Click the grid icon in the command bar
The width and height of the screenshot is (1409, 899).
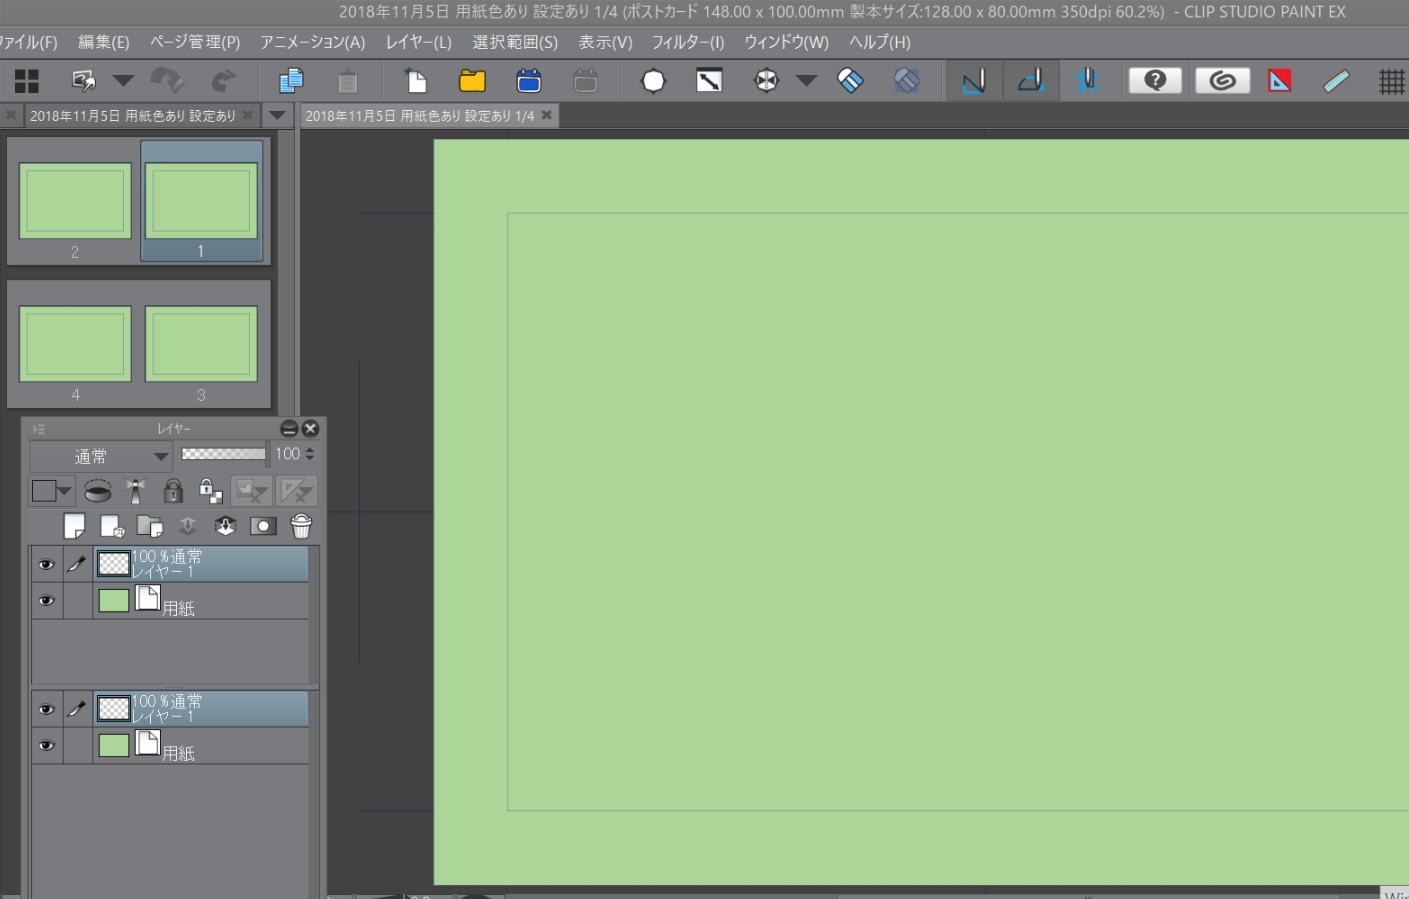(1392, 81)
